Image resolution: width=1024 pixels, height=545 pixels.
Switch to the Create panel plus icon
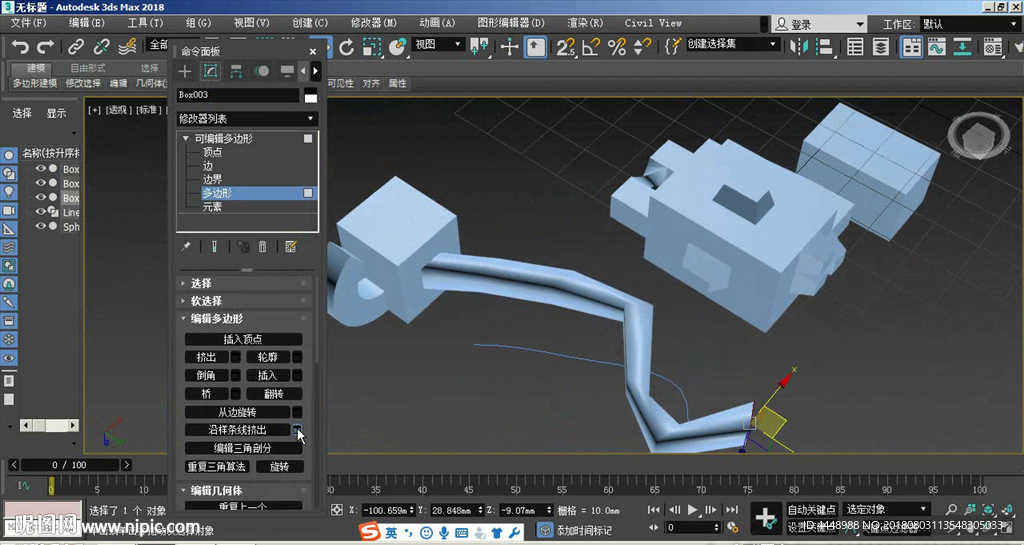185,71
